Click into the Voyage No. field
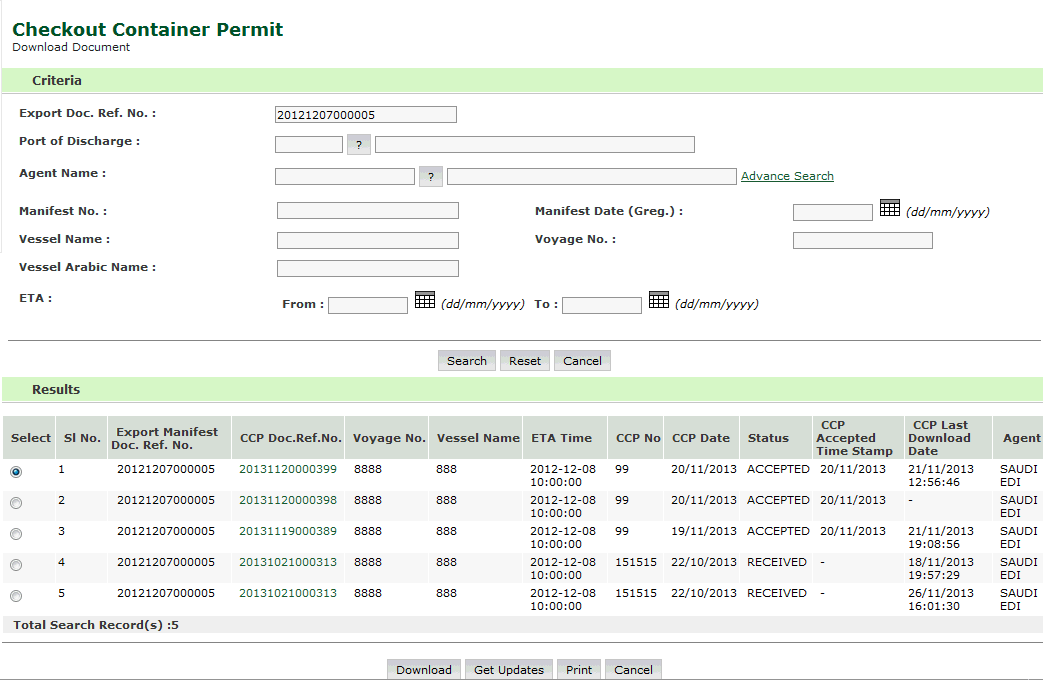This screenshot has height=680, width=1043. coord(862,240)
